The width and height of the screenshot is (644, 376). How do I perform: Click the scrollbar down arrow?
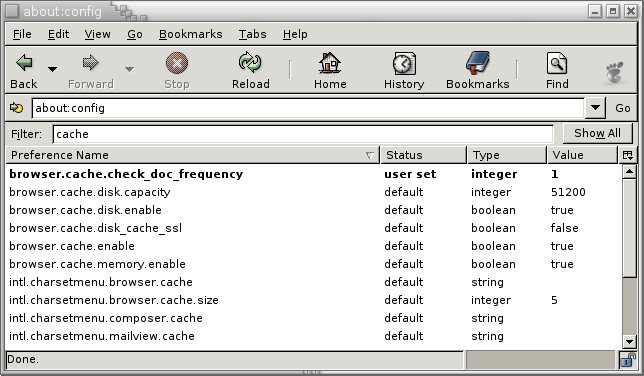click(629, 341)
